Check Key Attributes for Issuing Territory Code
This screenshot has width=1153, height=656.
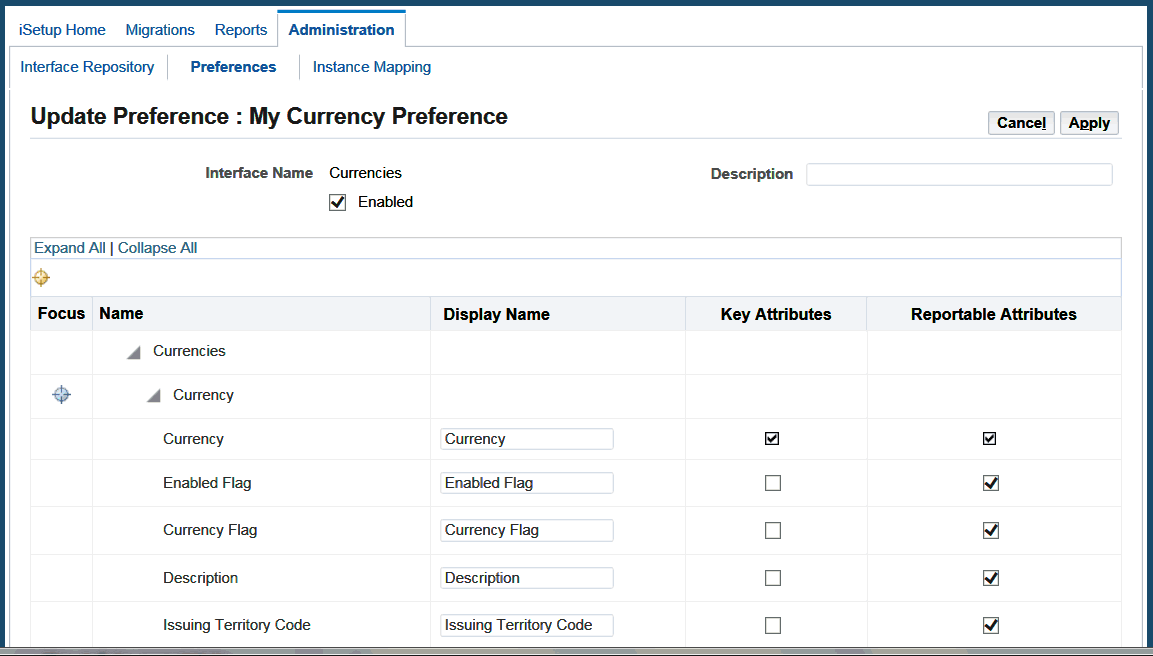773,625
